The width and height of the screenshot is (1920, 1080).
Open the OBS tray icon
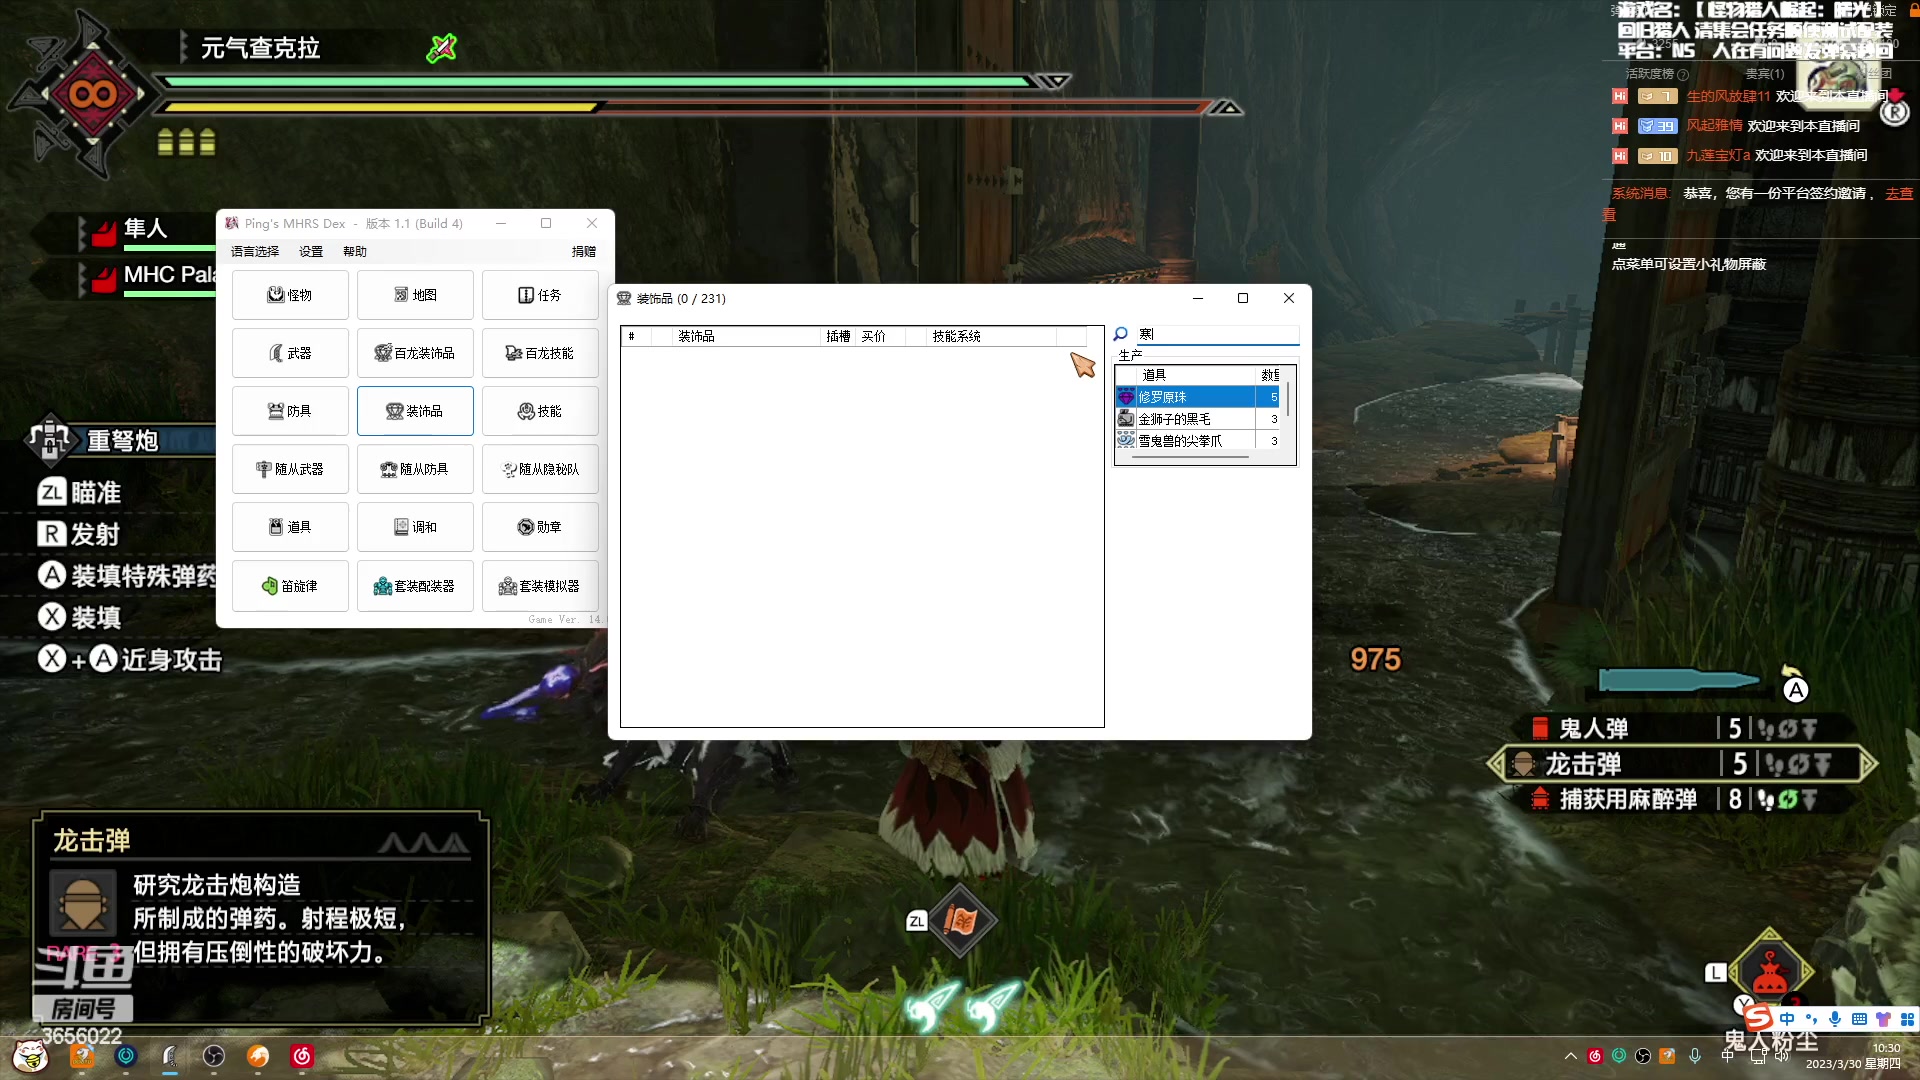[x=1643, y=1056]
